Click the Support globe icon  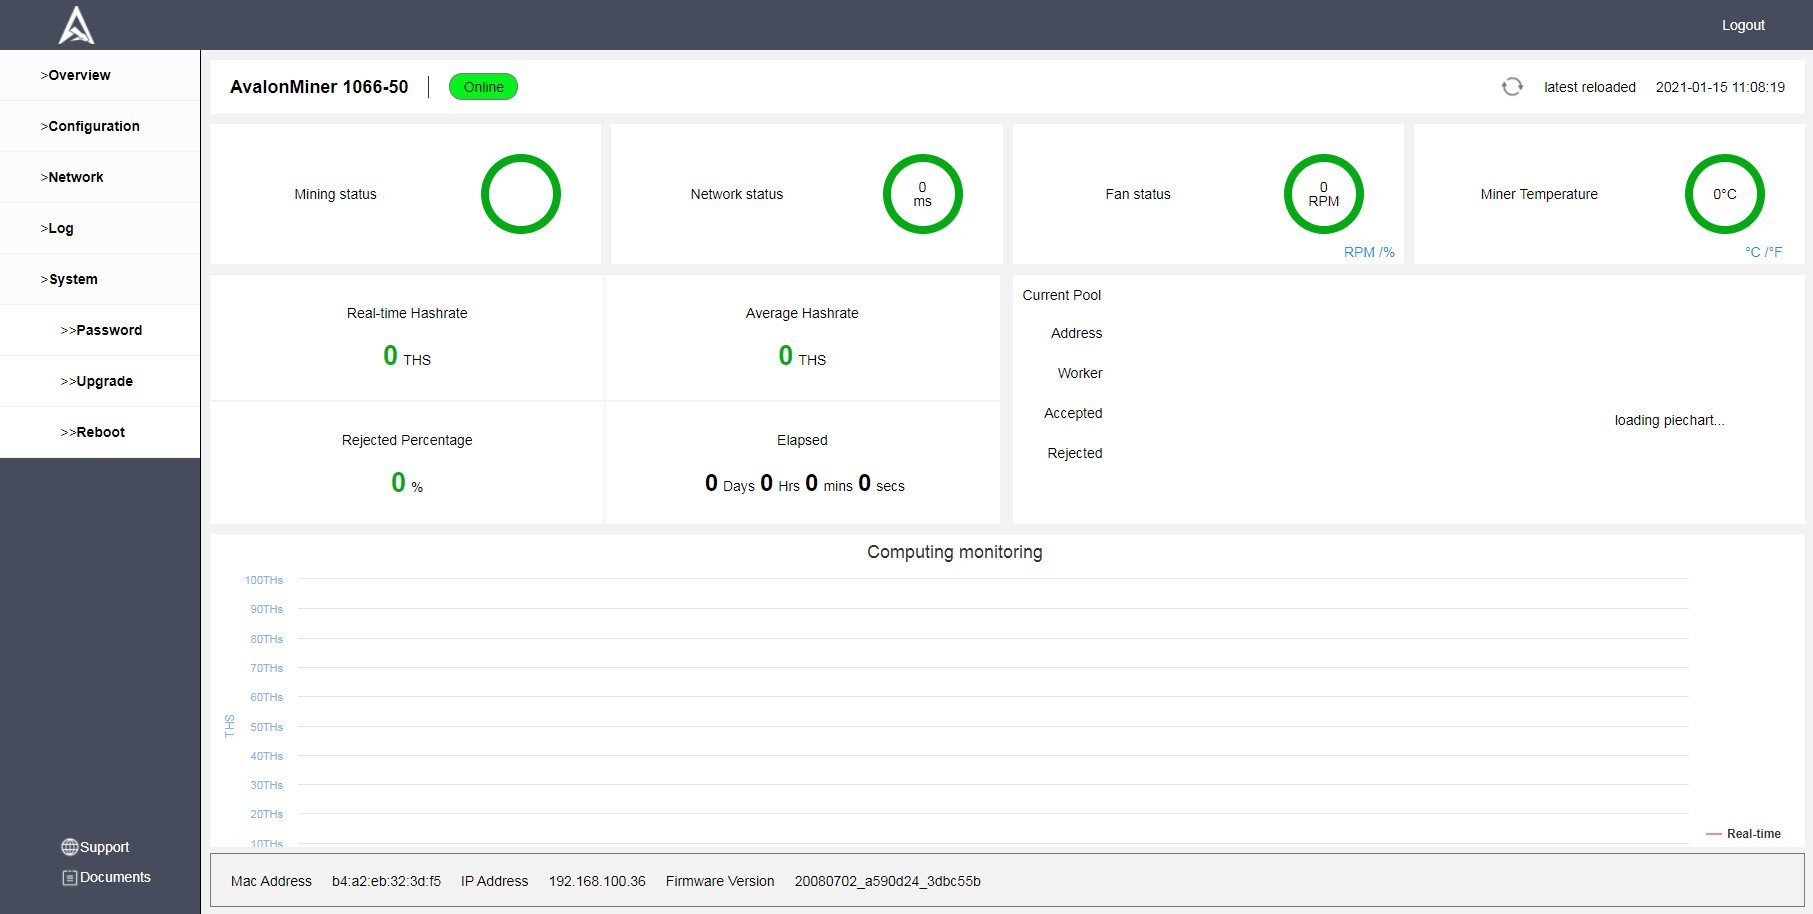[69, 847]
